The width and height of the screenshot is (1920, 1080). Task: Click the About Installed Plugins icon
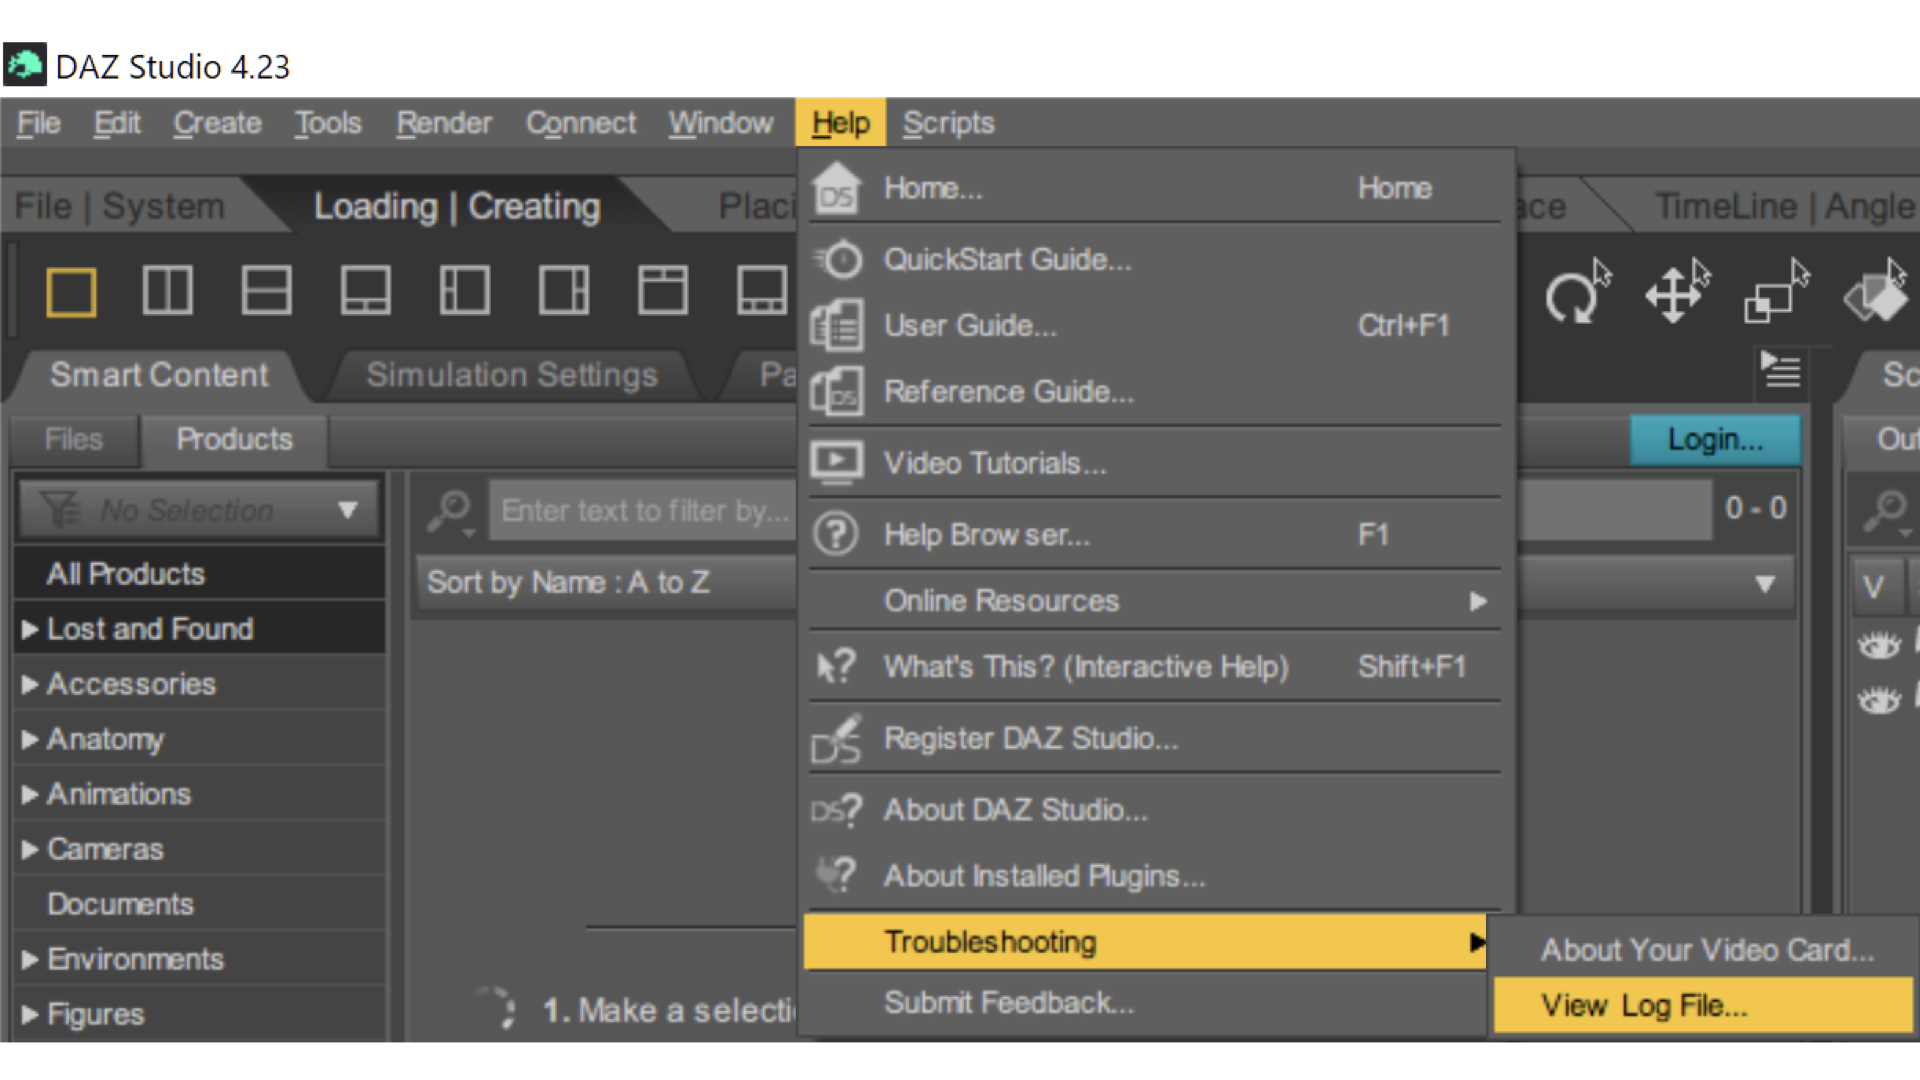pos(836,876)
